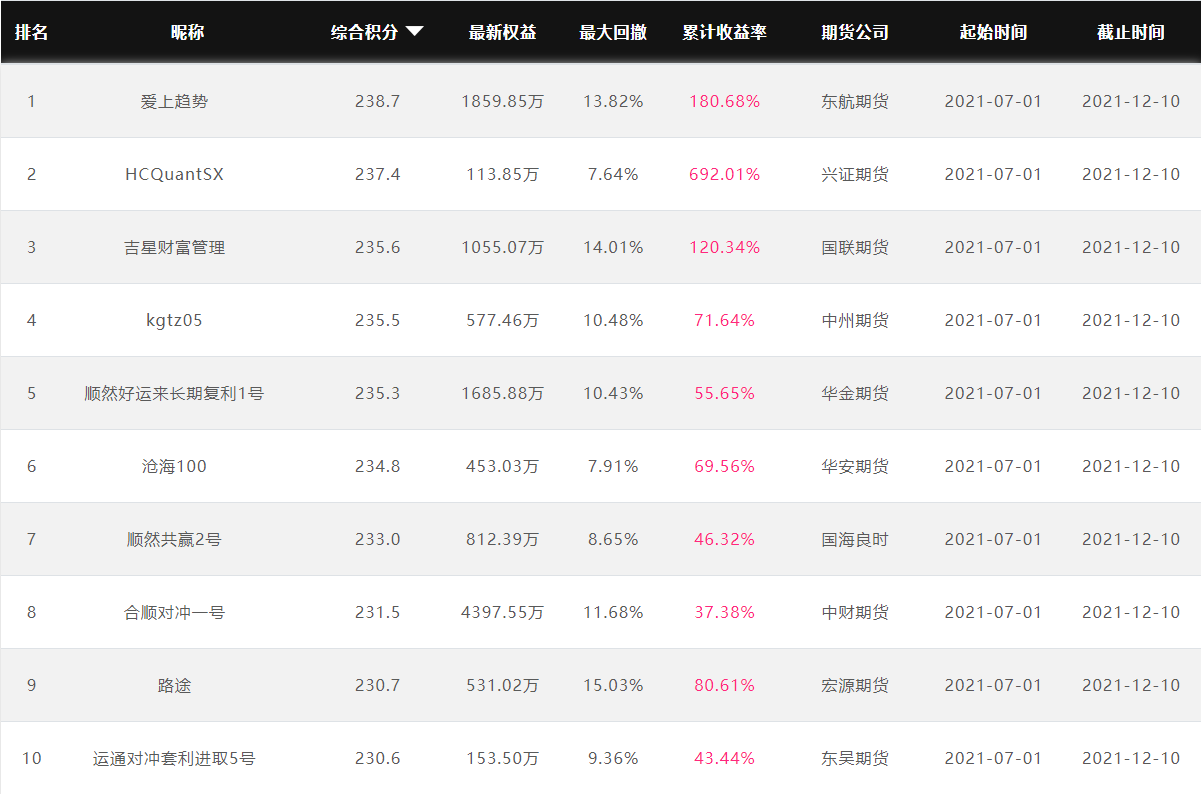The image size is (1201, 794).
Task: Select drawdown value 13.82%
Action: (614, 101)
